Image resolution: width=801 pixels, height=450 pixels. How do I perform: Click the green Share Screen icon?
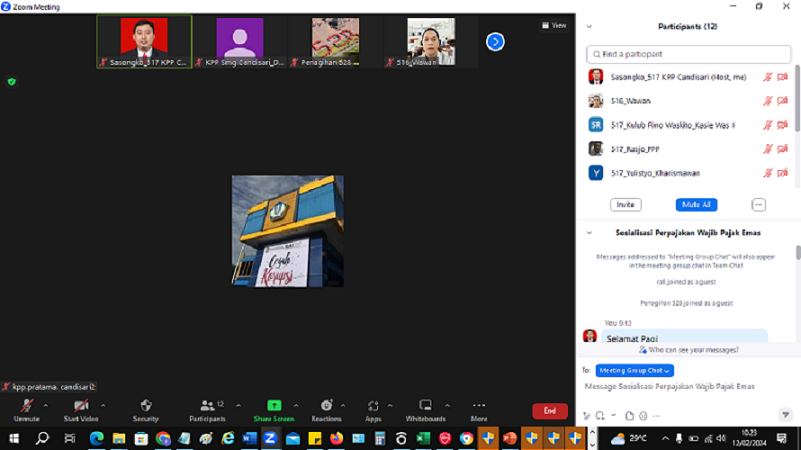[273, 406]
